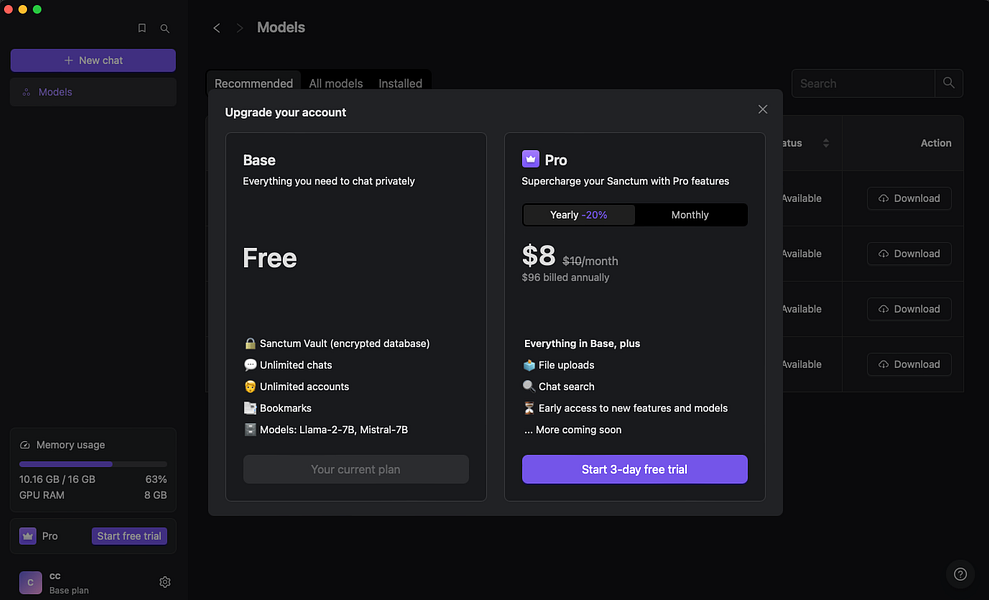The height and width of the screenshot is (600, 989).
Task: Click '10.16 GB / 16 GB' memory value
Action: (x=57, y=479)
